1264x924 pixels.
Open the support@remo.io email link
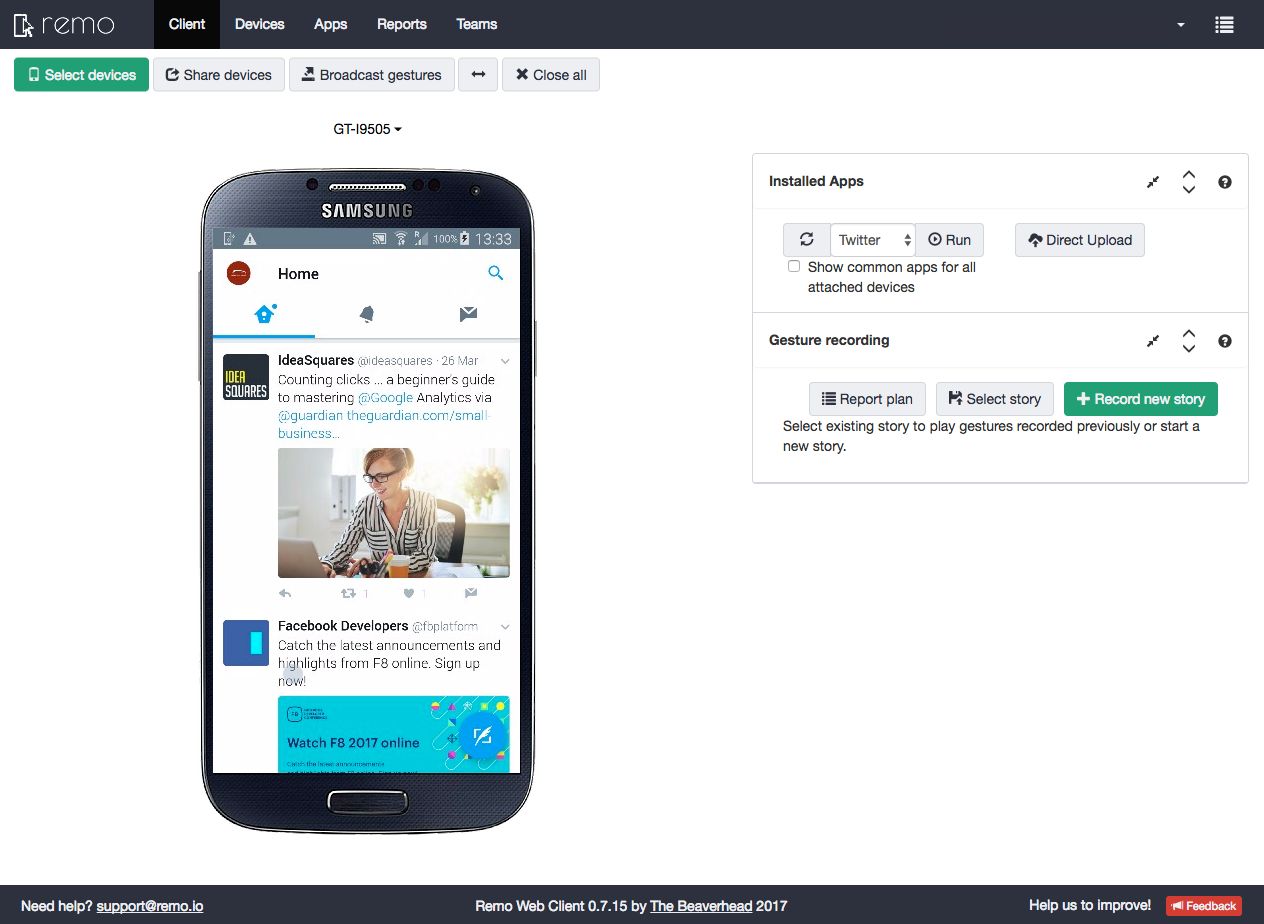pyautogui.click(x=150, y=906)
